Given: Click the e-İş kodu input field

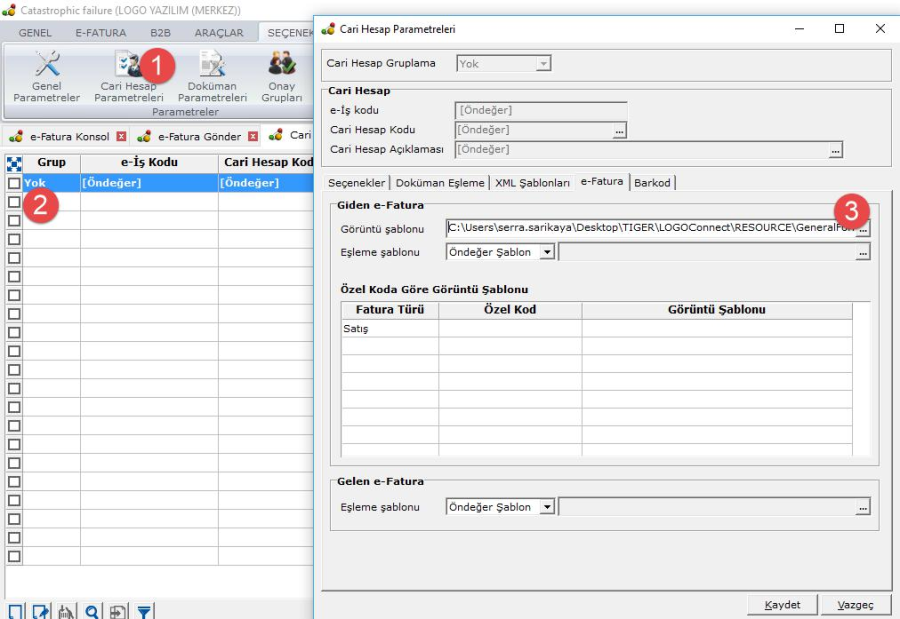Looking at the screenshot, I should [541, 110].
